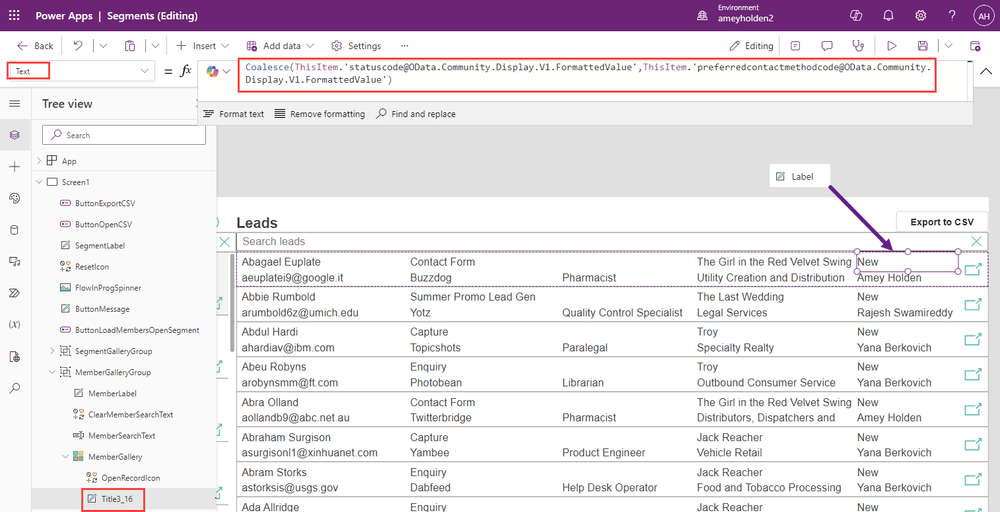Run the App checker stethoscope icon
This screenshot has width=1000, height=512.
coord(858,46)
